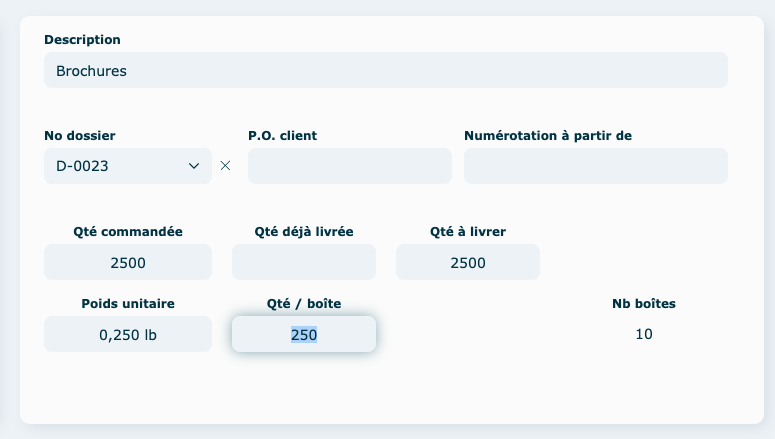Focus the Qté à livrer field
Viewport: 775px width, 439px height.
[x=467, y=262]
